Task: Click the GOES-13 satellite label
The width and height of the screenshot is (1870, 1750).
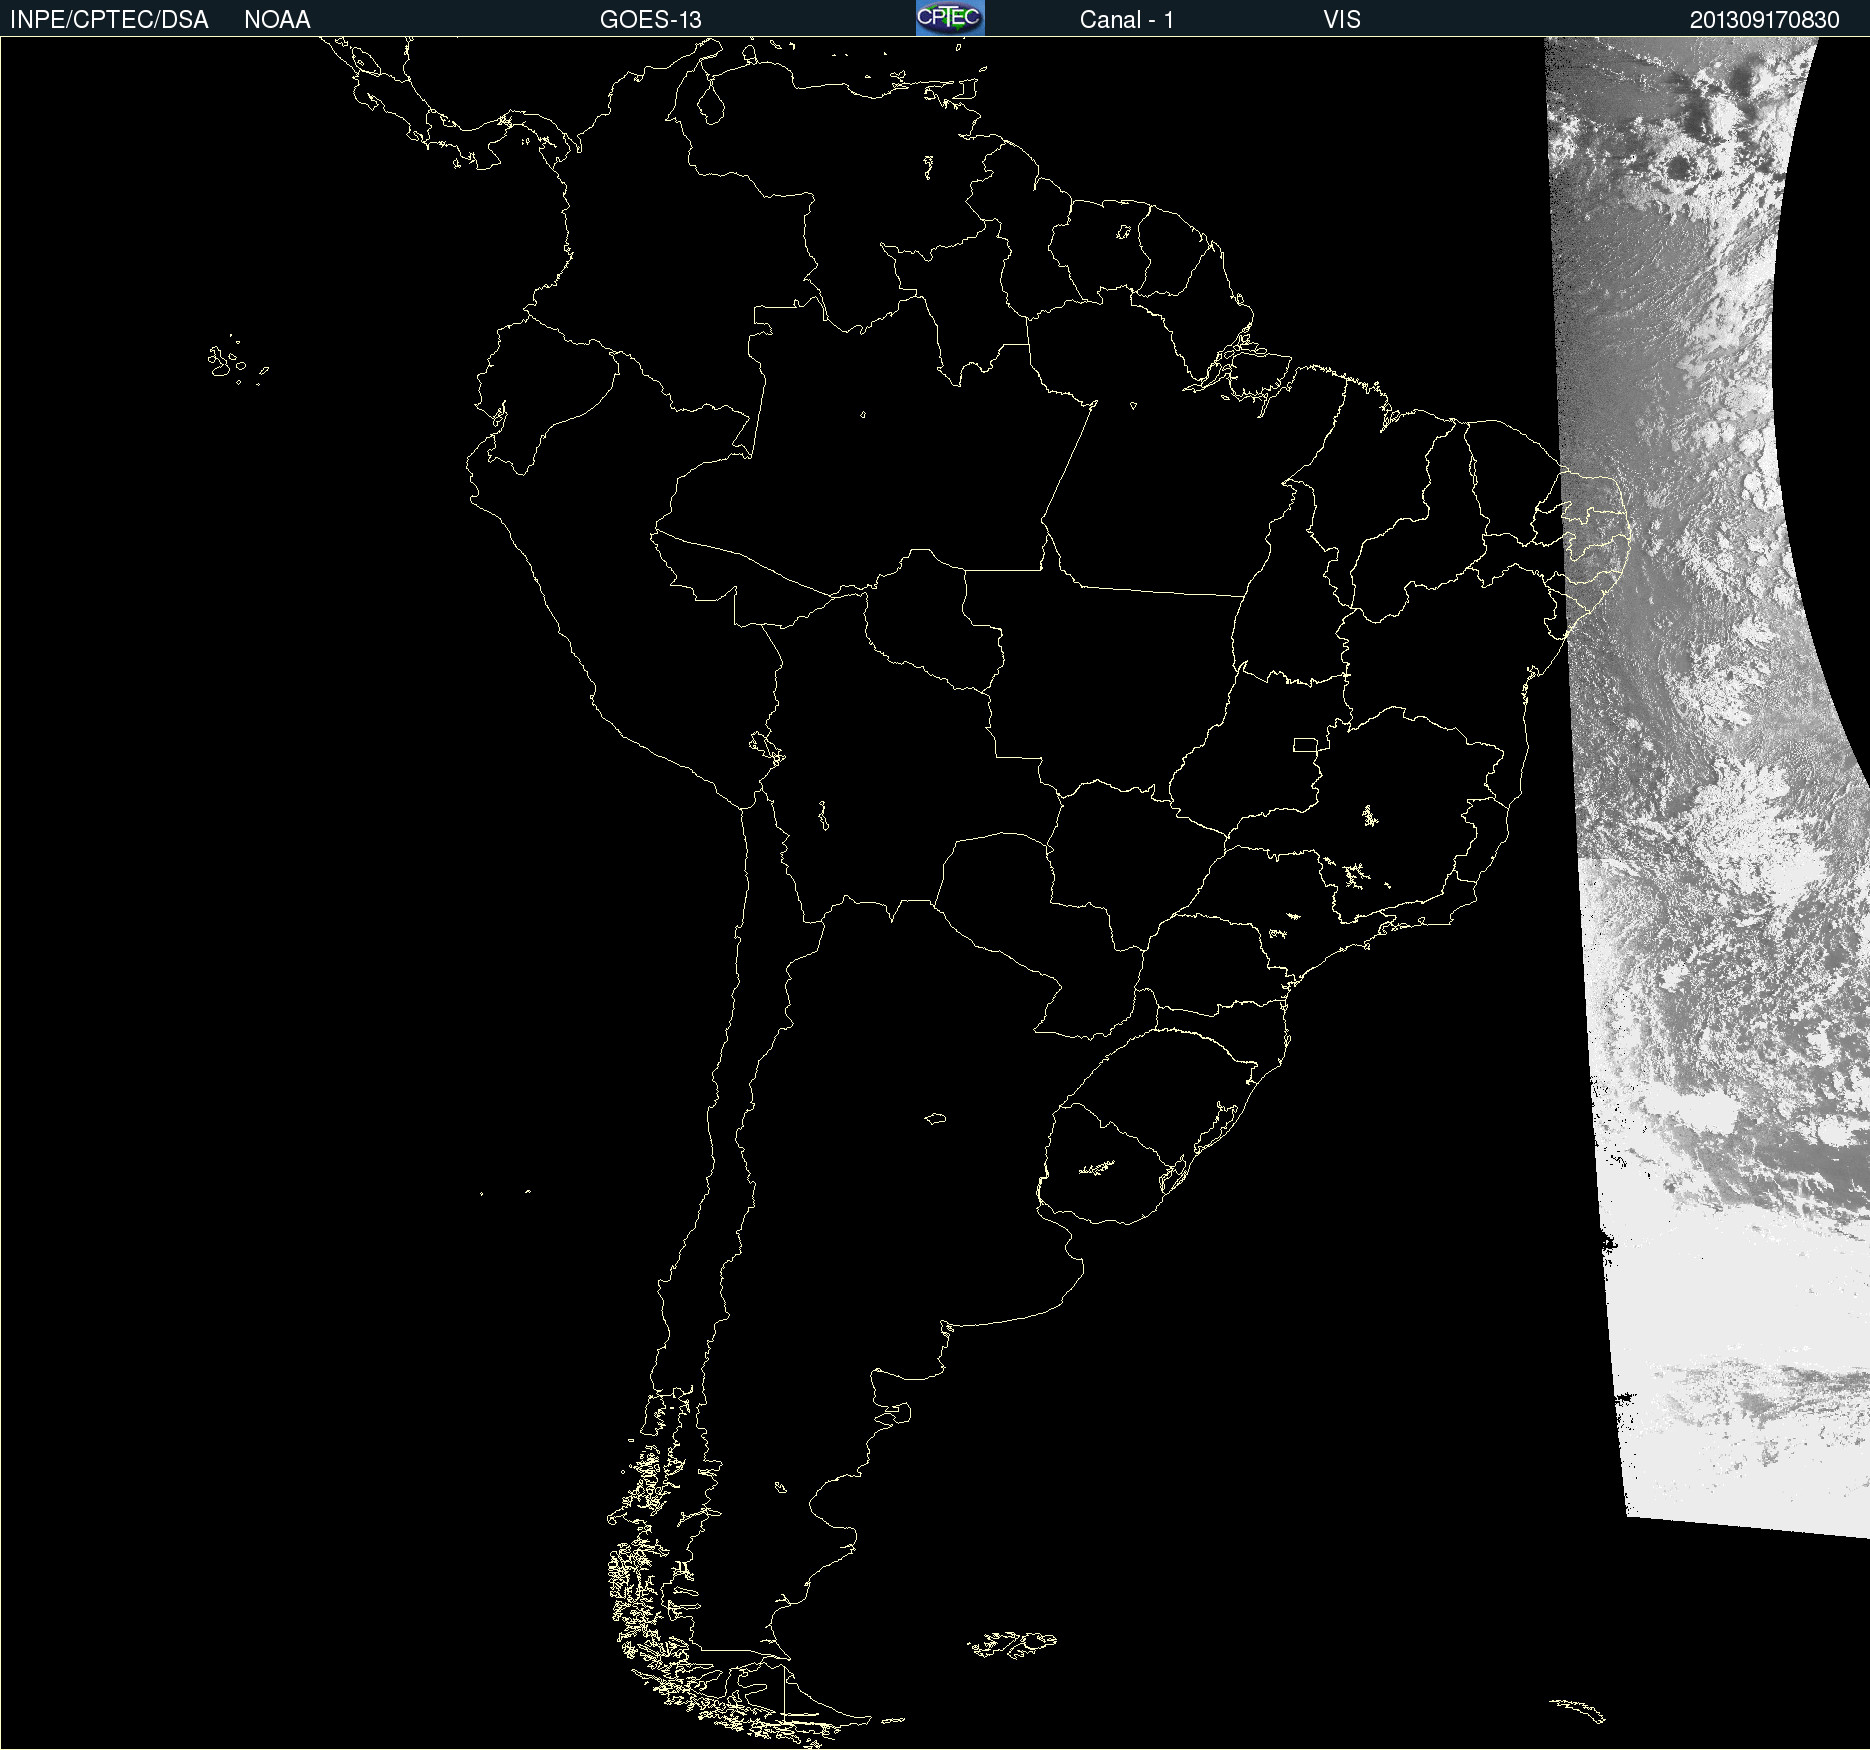Action: point(651,20)
